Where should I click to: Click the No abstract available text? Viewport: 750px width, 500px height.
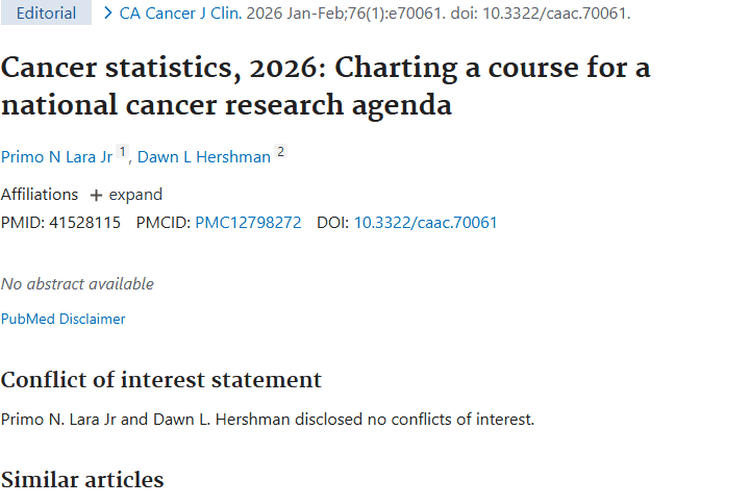[77, 284]
